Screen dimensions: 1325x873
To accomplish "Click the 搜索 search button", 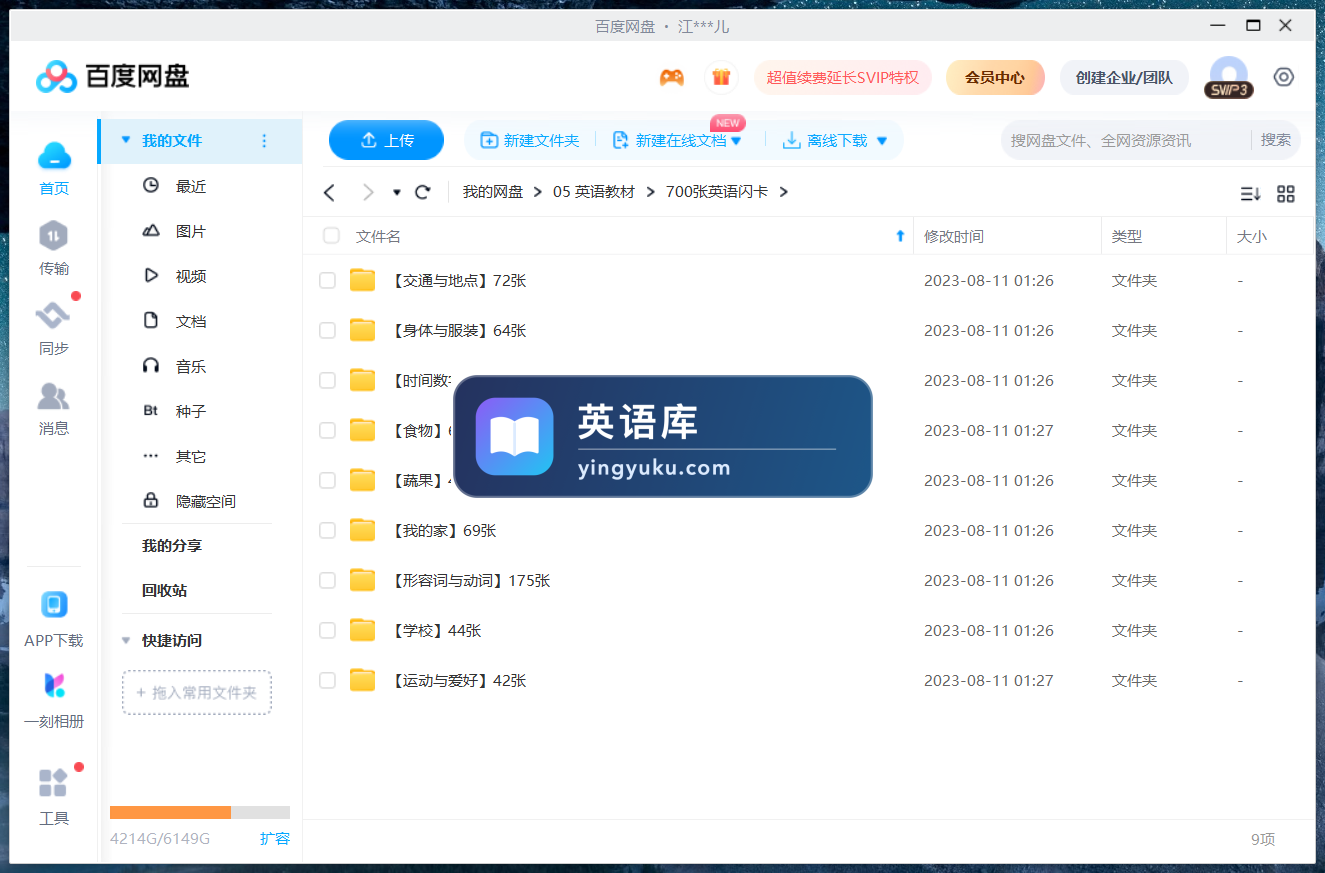I will pos(1276,140).
